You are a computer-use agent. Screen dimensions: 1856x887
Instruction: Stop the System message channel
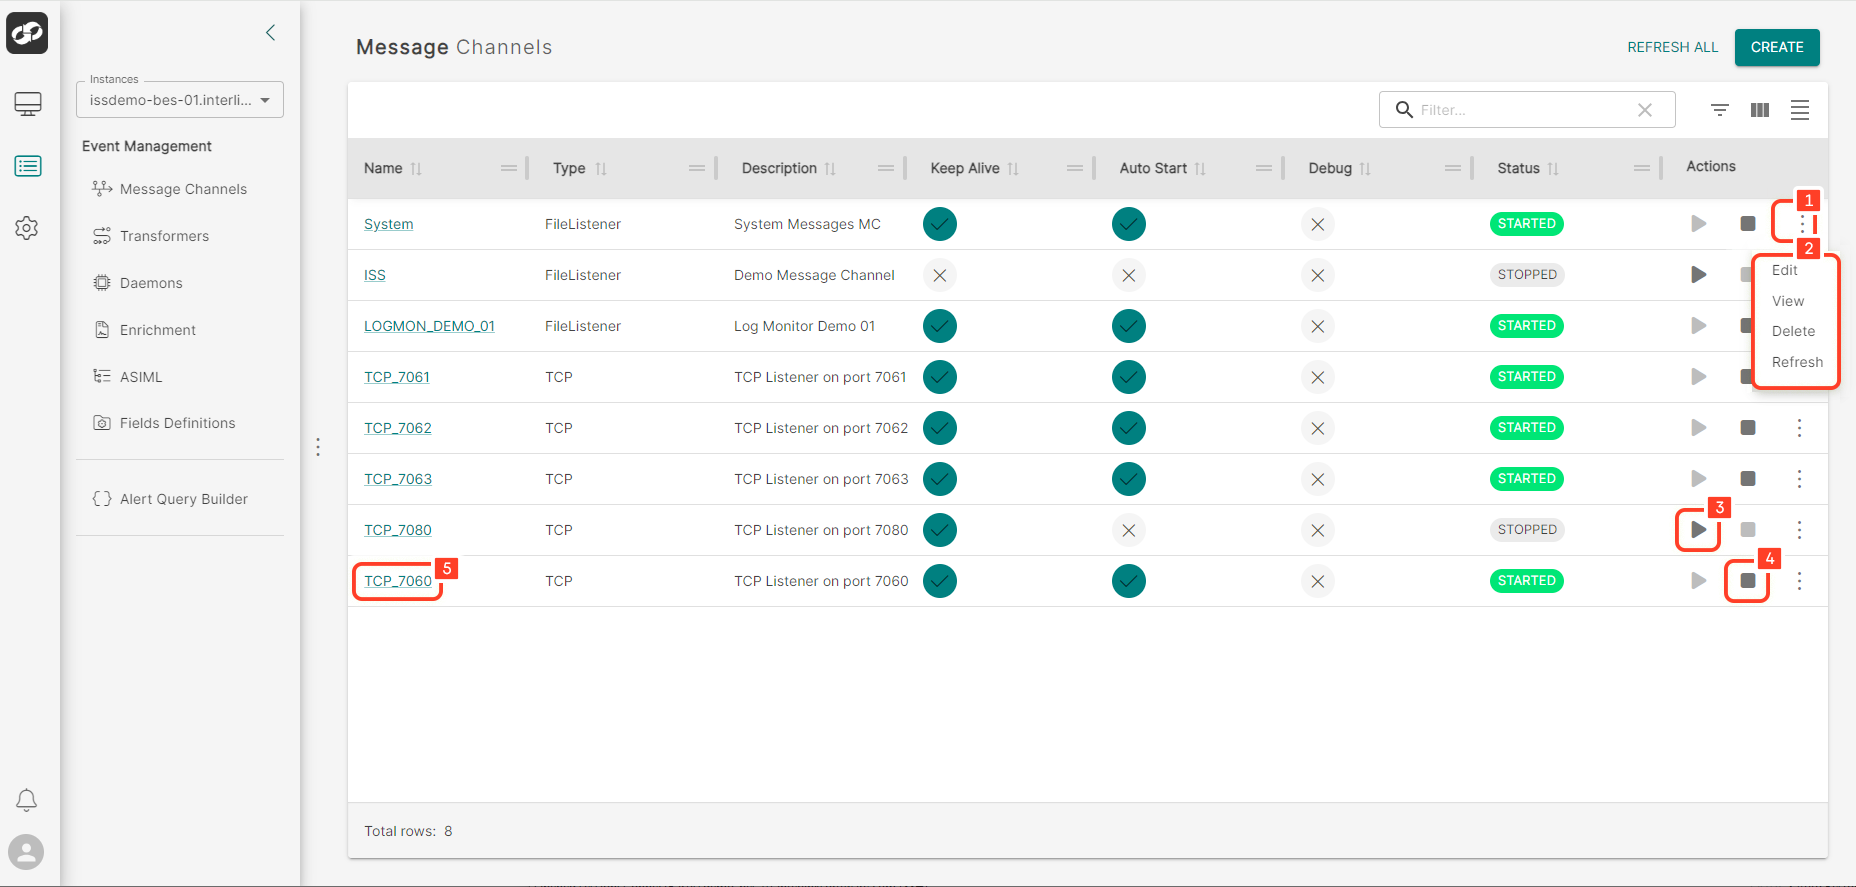click(x=1748, y=223)
